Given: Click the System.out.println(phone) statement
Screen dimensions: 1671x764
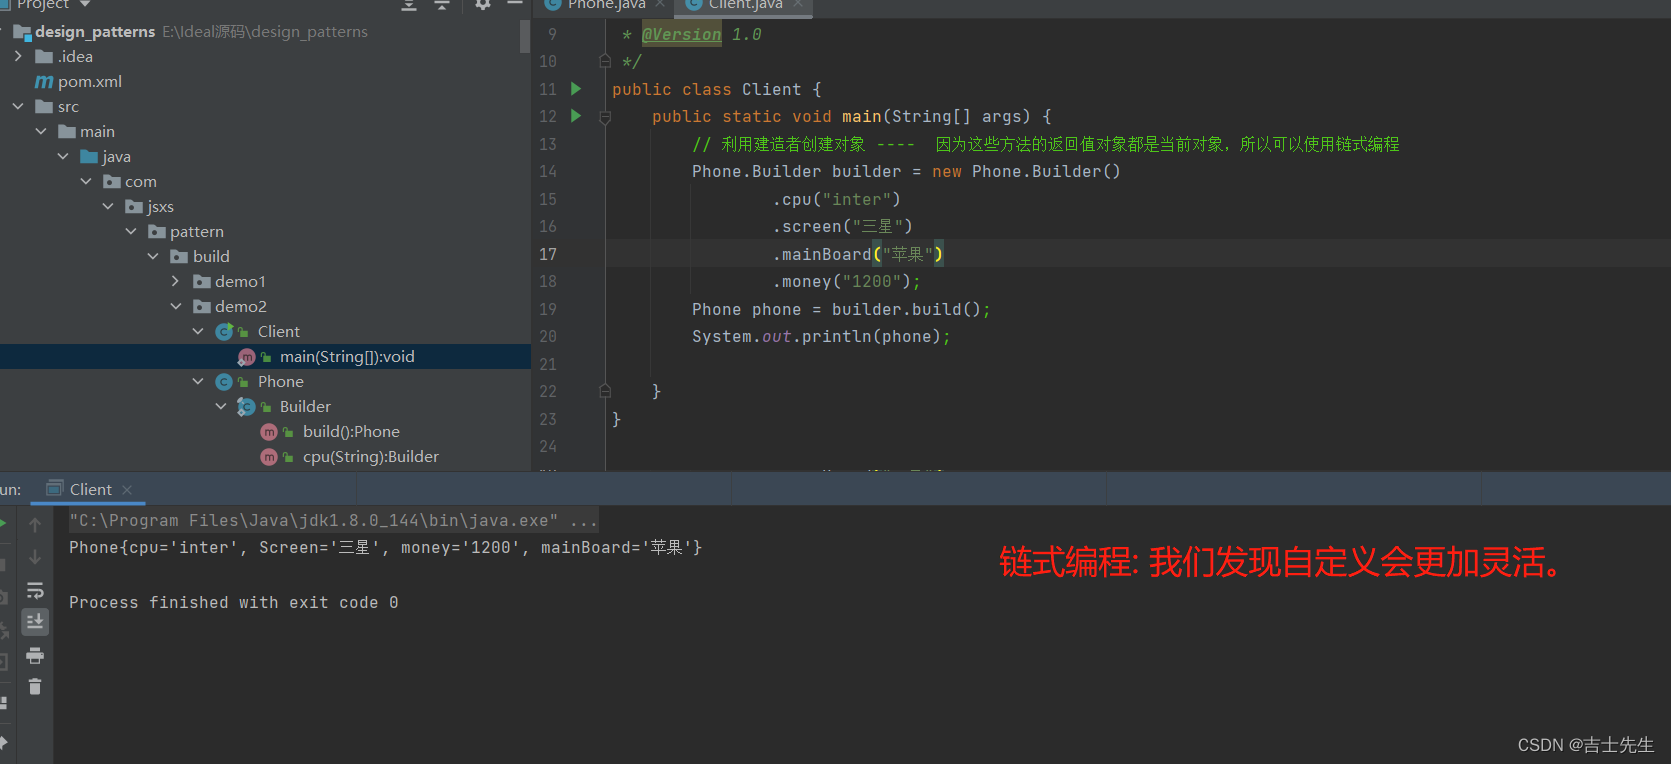Looking at the screenshot, I should pos(821,337).
